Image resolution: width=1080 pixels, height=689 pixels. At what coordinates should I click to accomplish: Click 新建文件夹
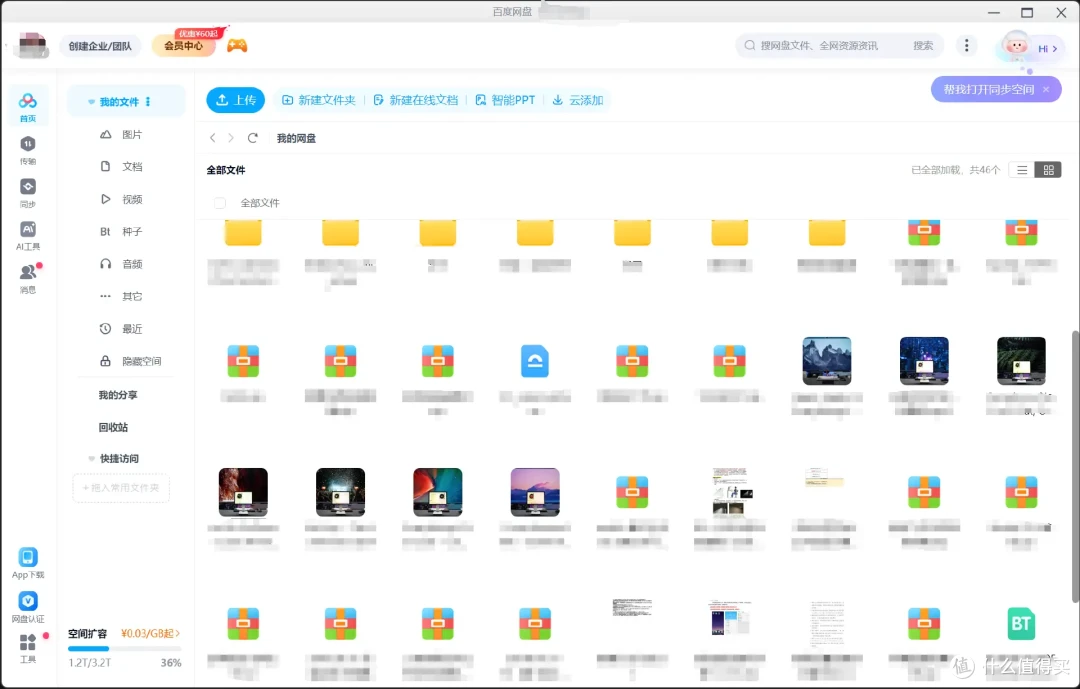click(319, 100)
